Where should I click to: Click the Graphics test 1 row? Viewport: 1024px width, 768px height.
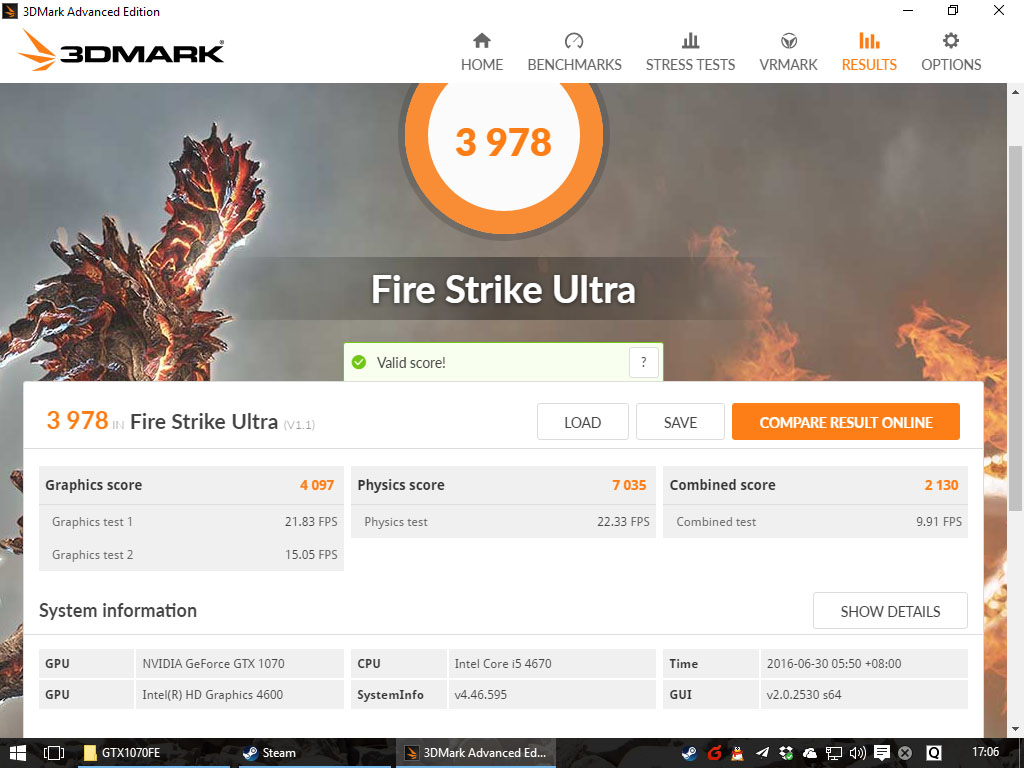(191, 522)
